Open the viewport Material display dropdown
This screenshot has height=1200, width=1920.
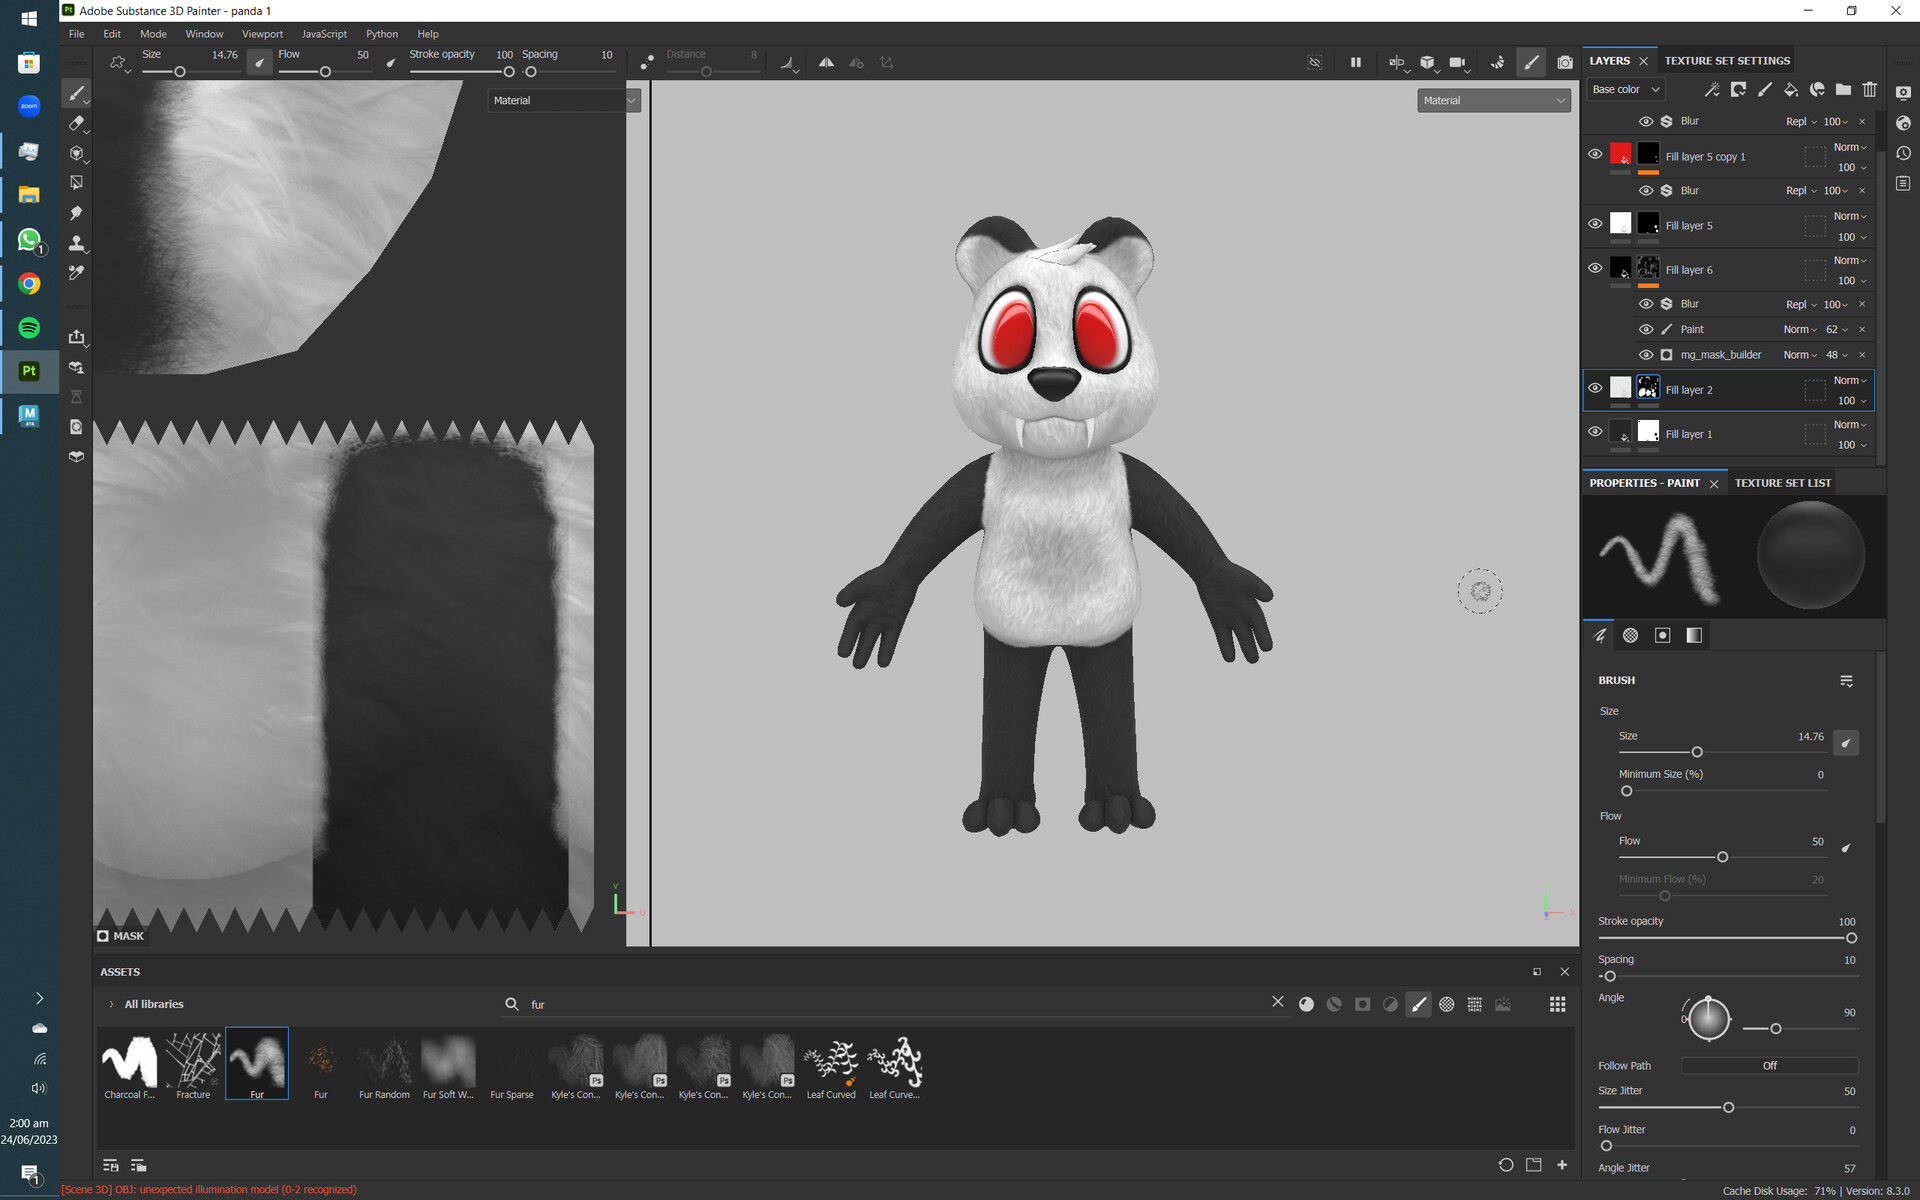pyautogui.click(x=1493, y=100)
